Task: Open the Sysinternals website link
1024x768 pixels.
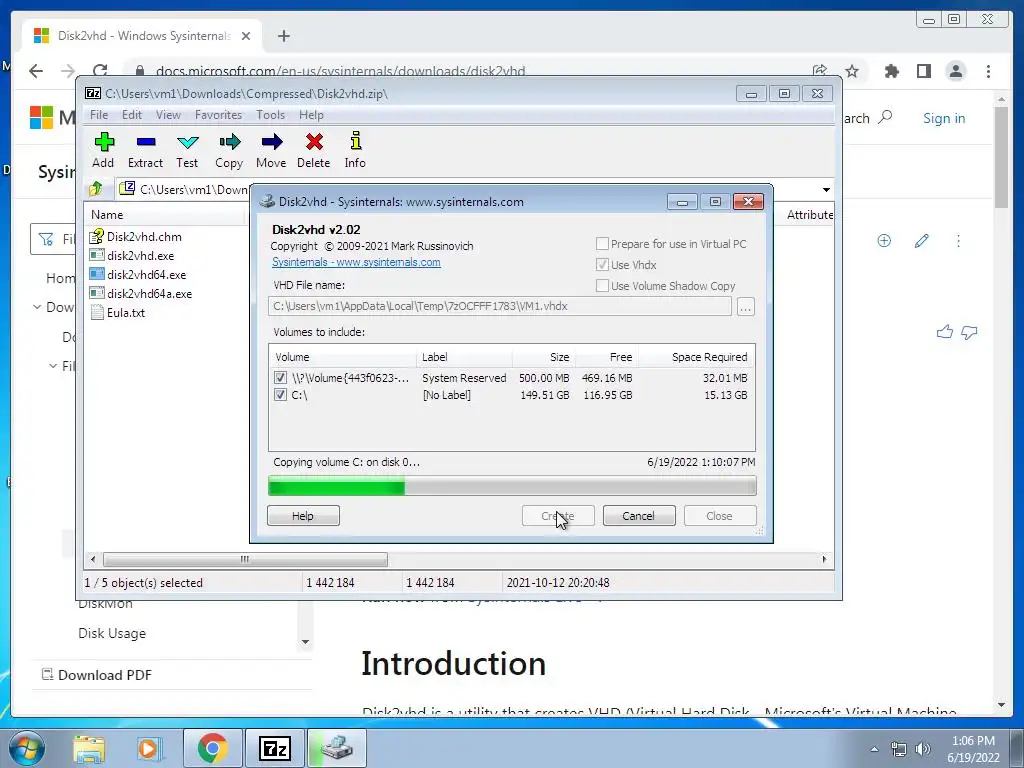Action: pos(356,262)
